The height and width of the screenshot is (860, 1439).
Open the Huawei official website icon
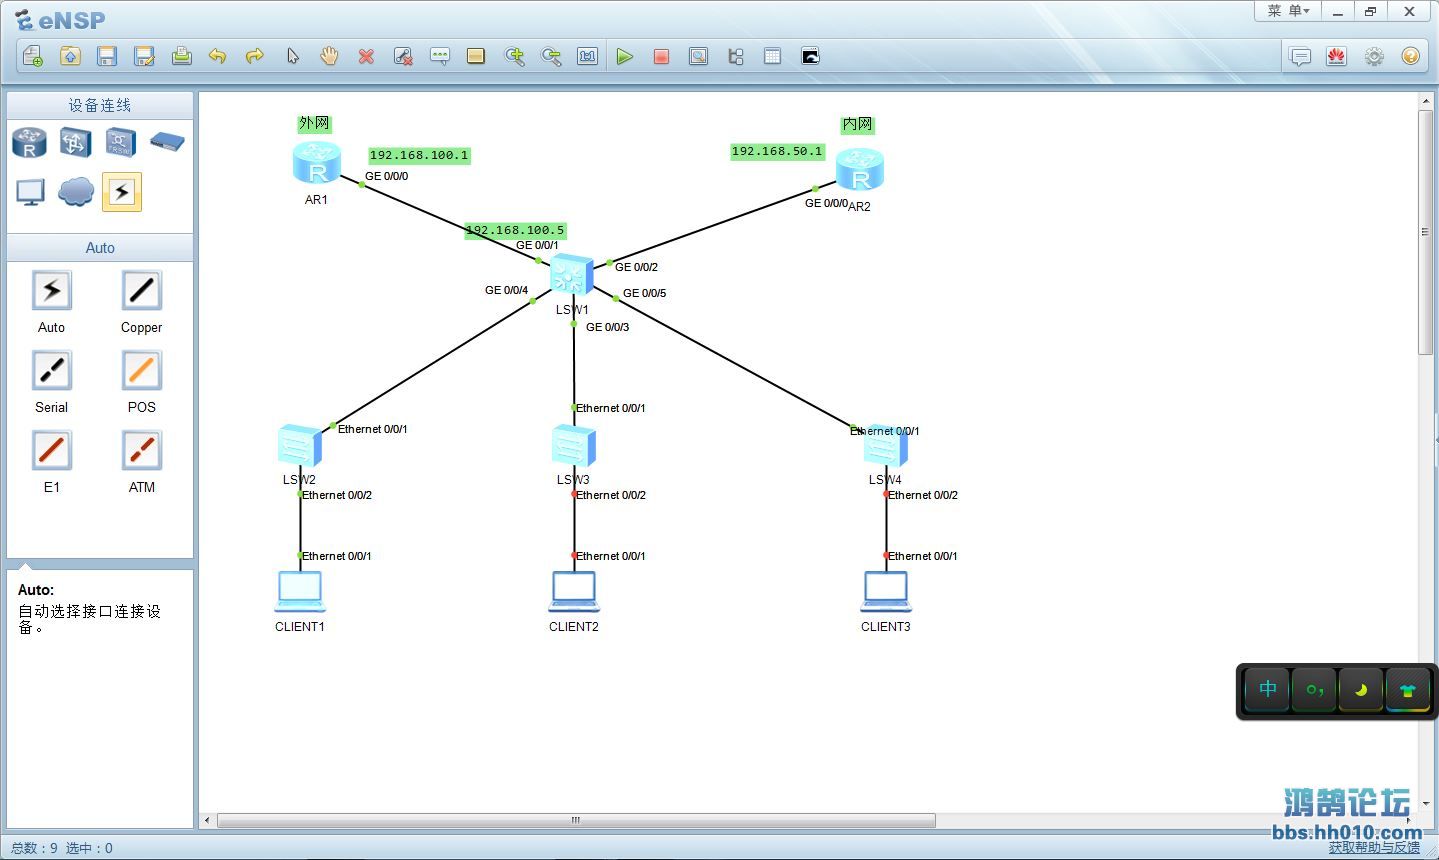point(1337,56)
